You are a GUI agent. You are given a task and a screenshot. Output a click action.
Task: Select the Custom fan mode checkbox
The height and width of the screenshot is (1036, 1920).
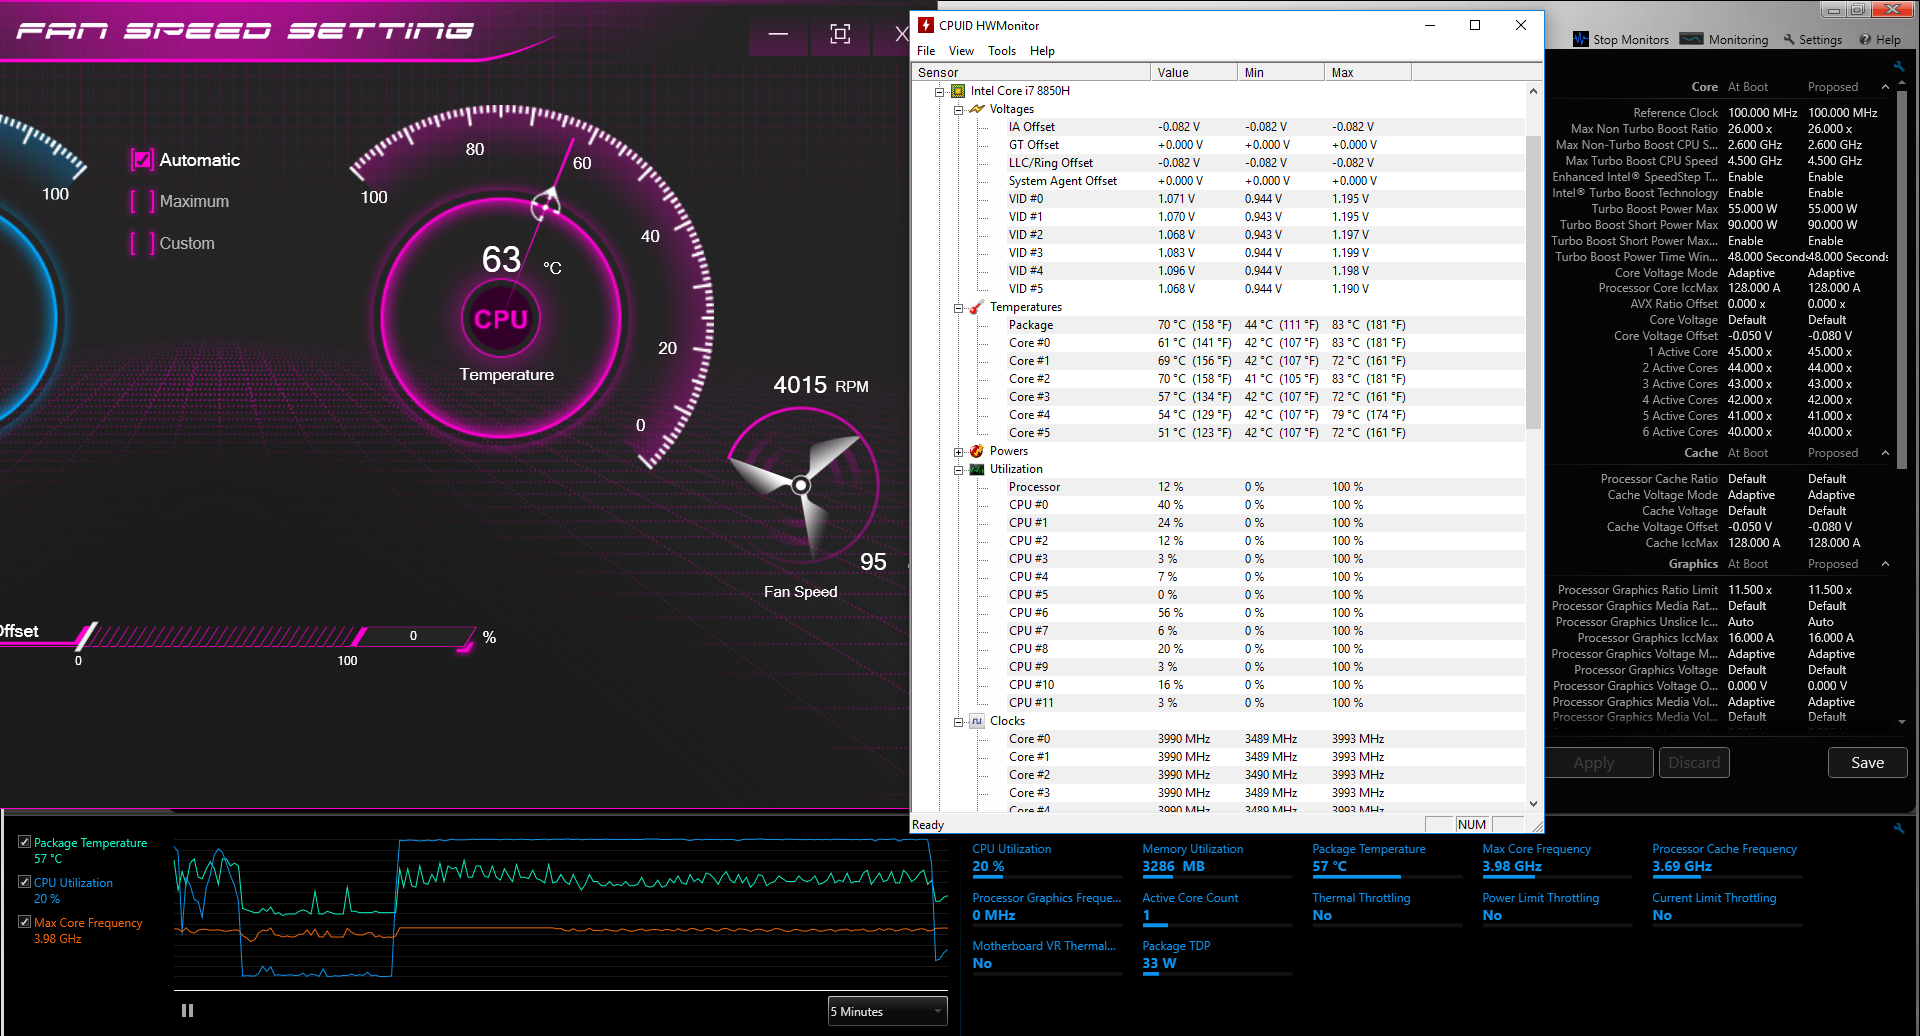click(x=143, y=244)
